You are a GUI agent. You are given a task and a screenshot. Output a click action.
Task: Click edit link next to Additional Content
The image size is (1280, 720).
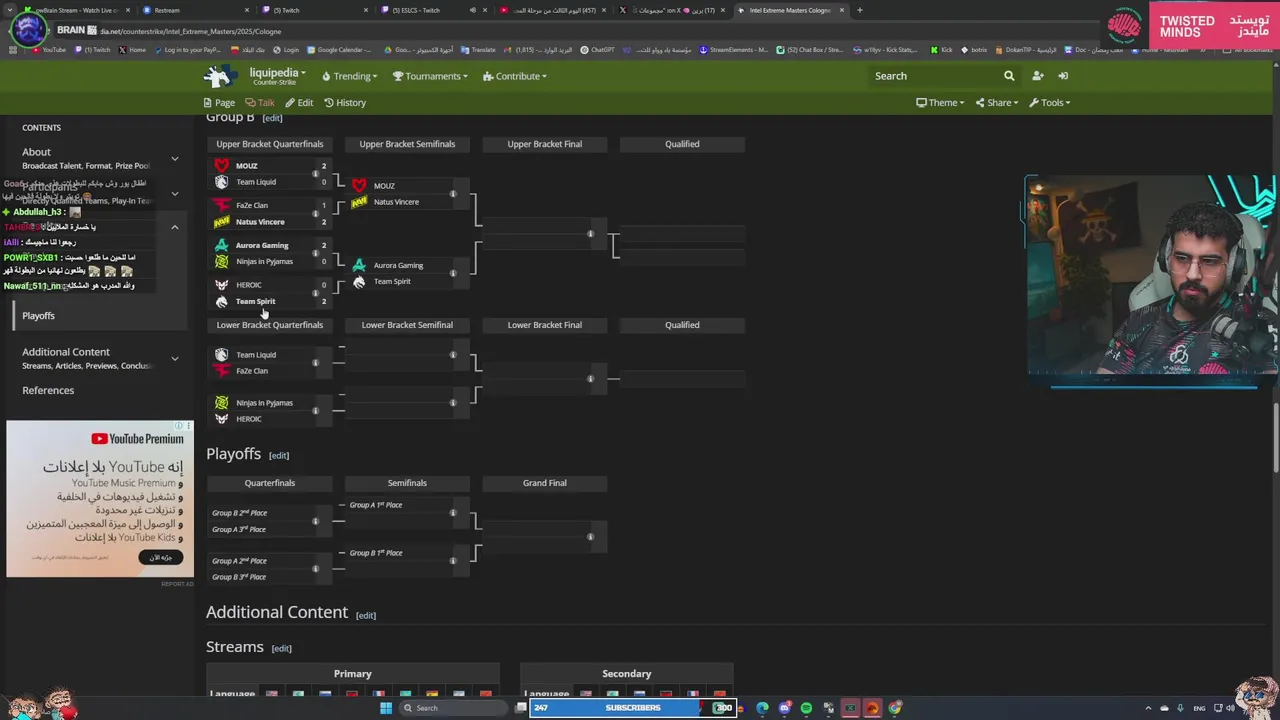(x=366, y=615)
